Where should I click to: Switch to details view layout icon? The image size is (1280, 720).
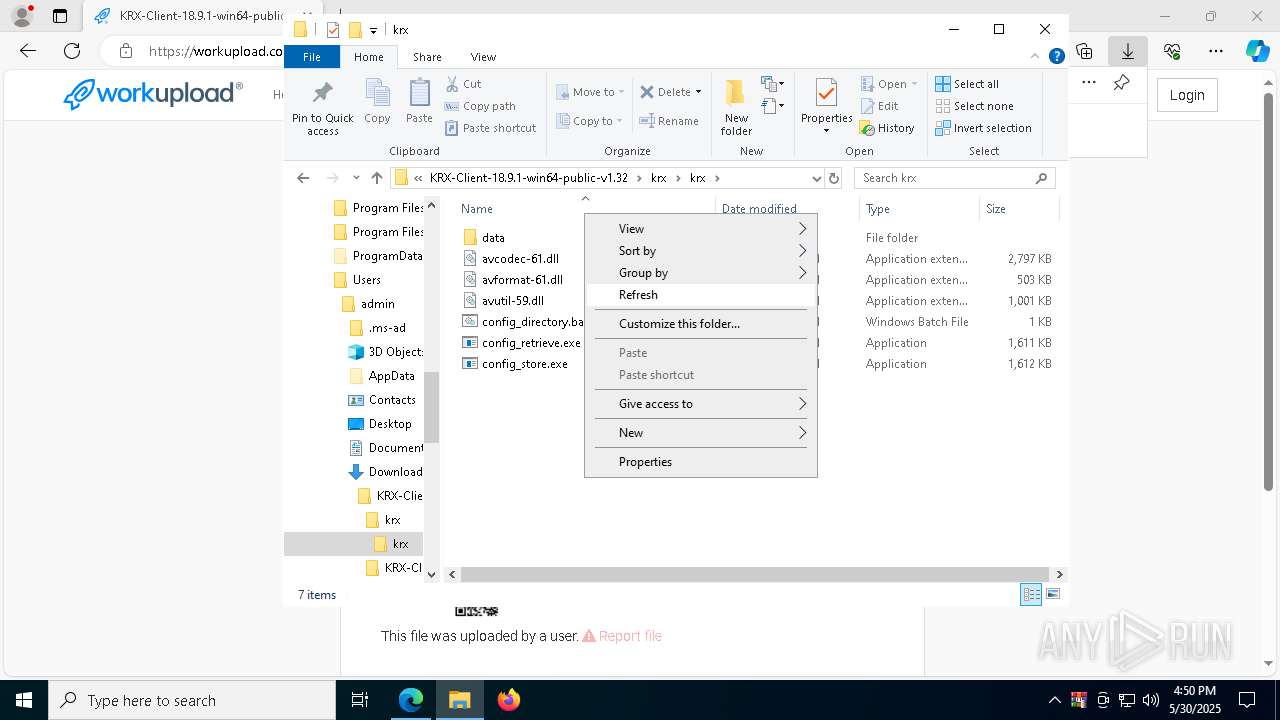click(1031, 594)
